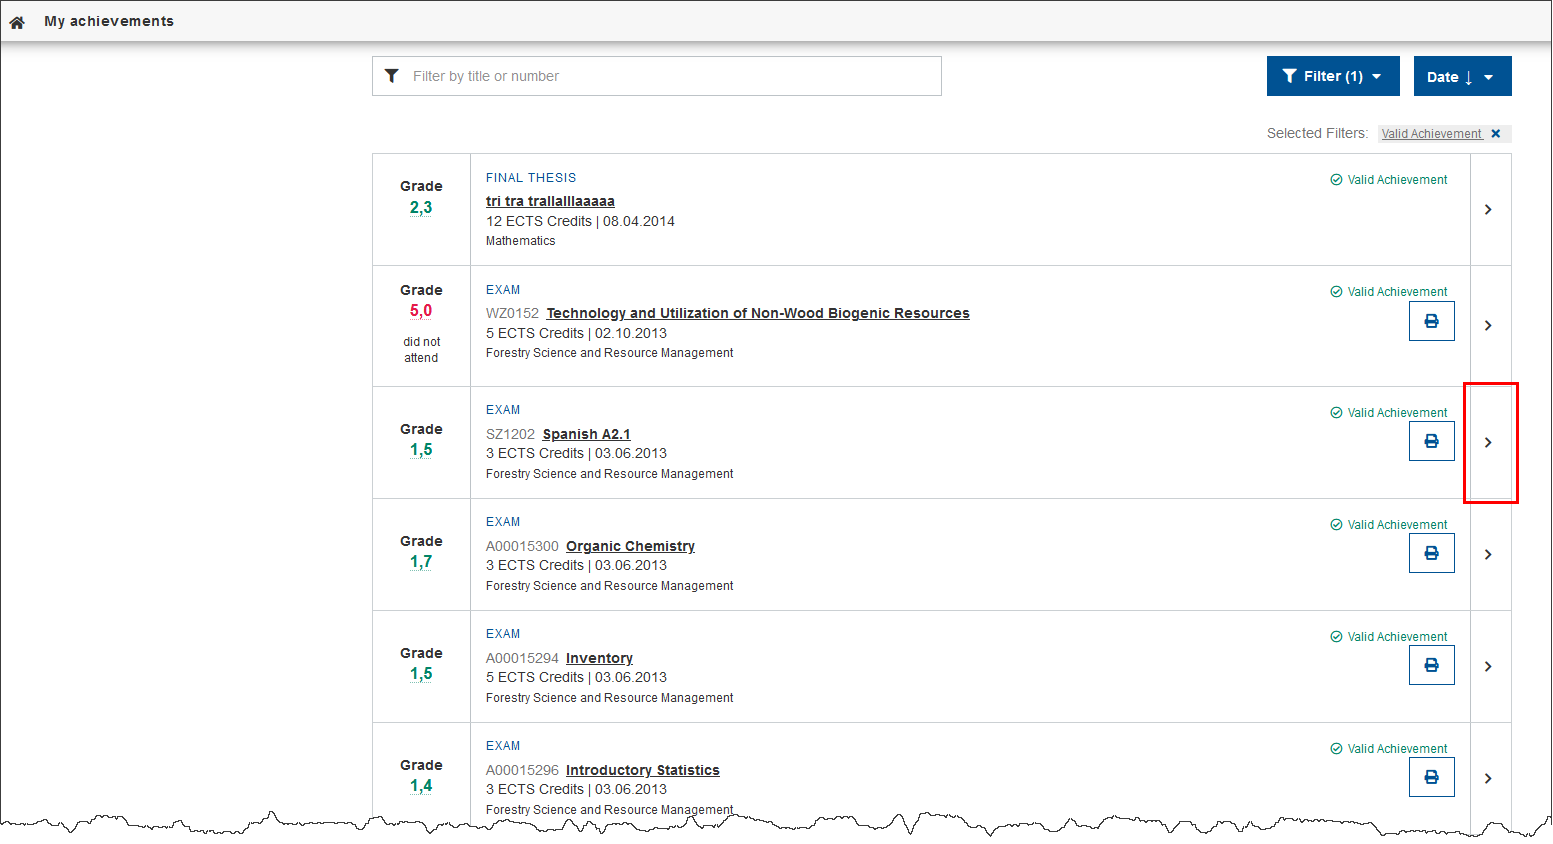Click the Filter by title or number field

point(670,76)
